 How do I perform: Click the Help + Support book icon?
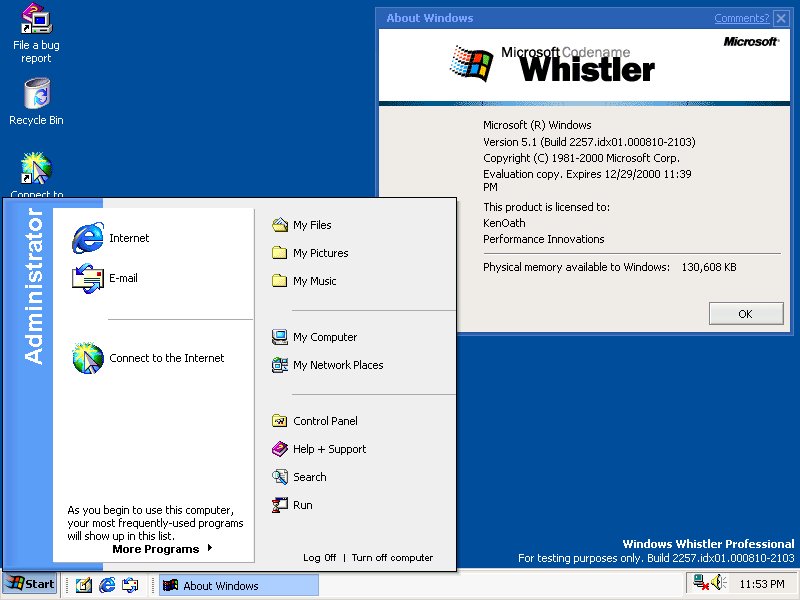tap(280, 449)
